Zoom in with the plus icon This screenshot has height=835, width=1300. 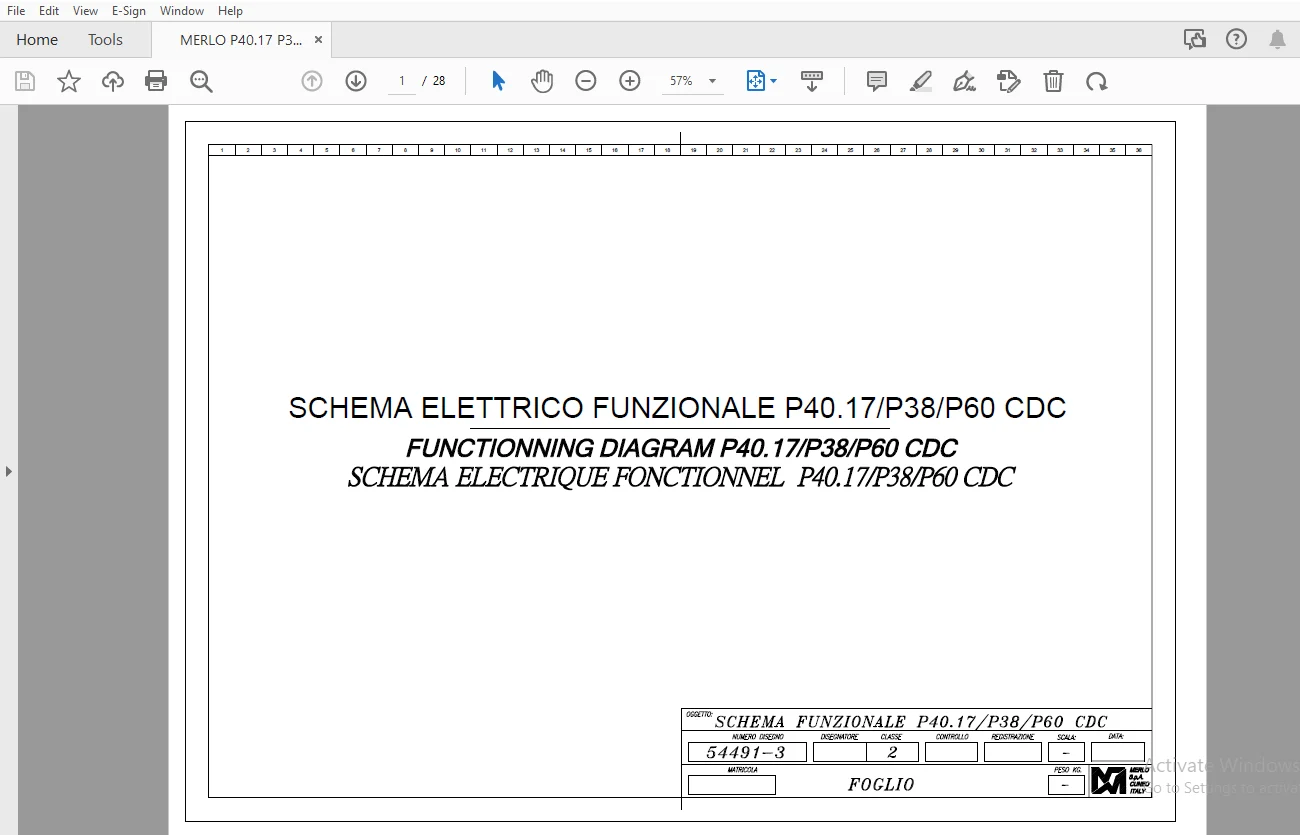pyautogui.click(x=630, y=81)
